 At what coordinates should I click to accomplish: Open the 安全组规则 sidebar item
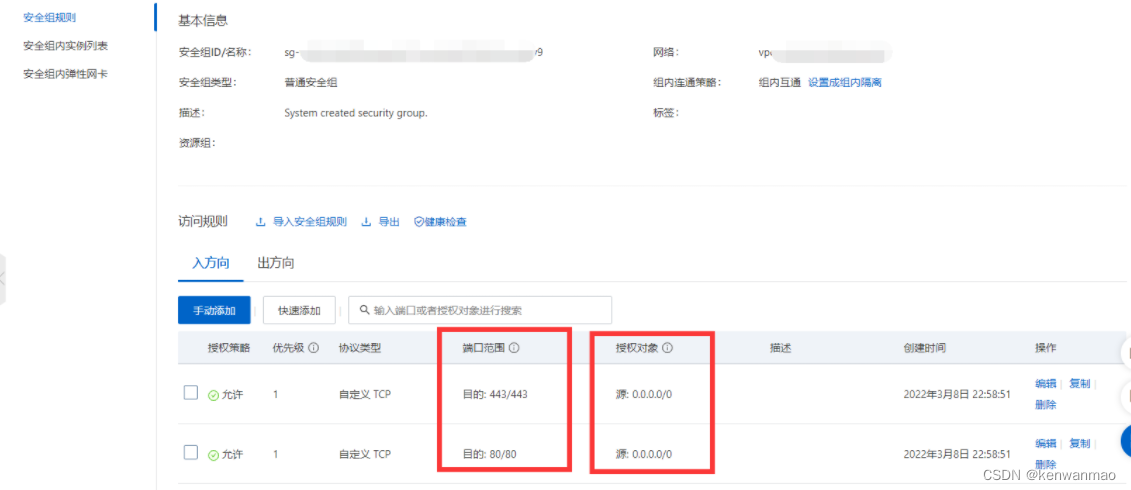(50, 17)
